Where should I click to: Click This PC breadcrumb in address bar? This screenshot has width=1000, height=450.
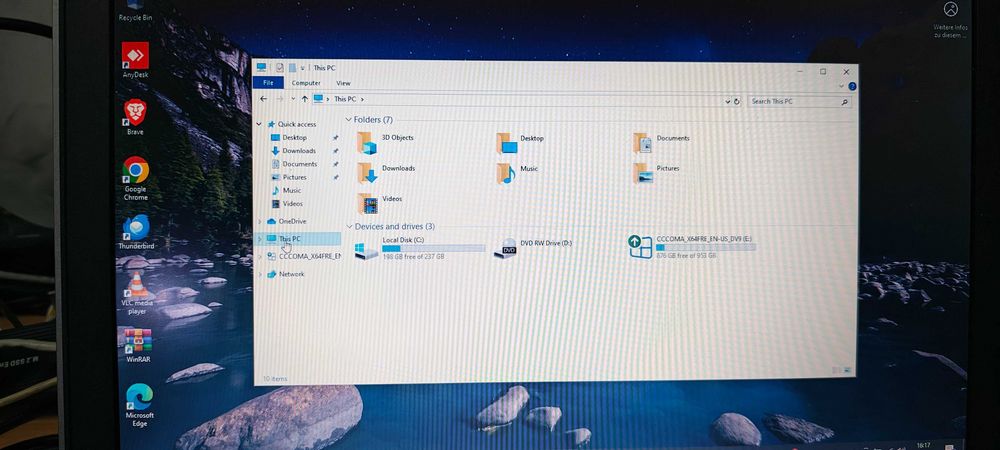345,99
